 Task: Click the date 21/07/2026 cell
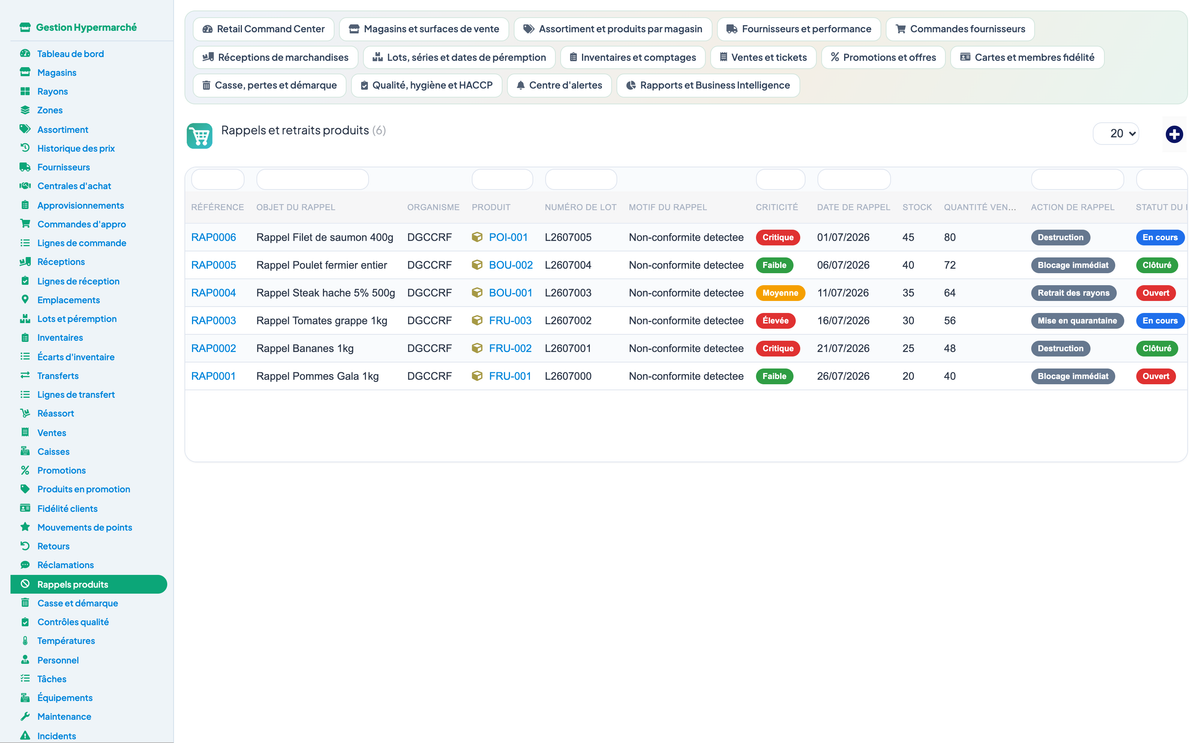(x=845, y=349)
